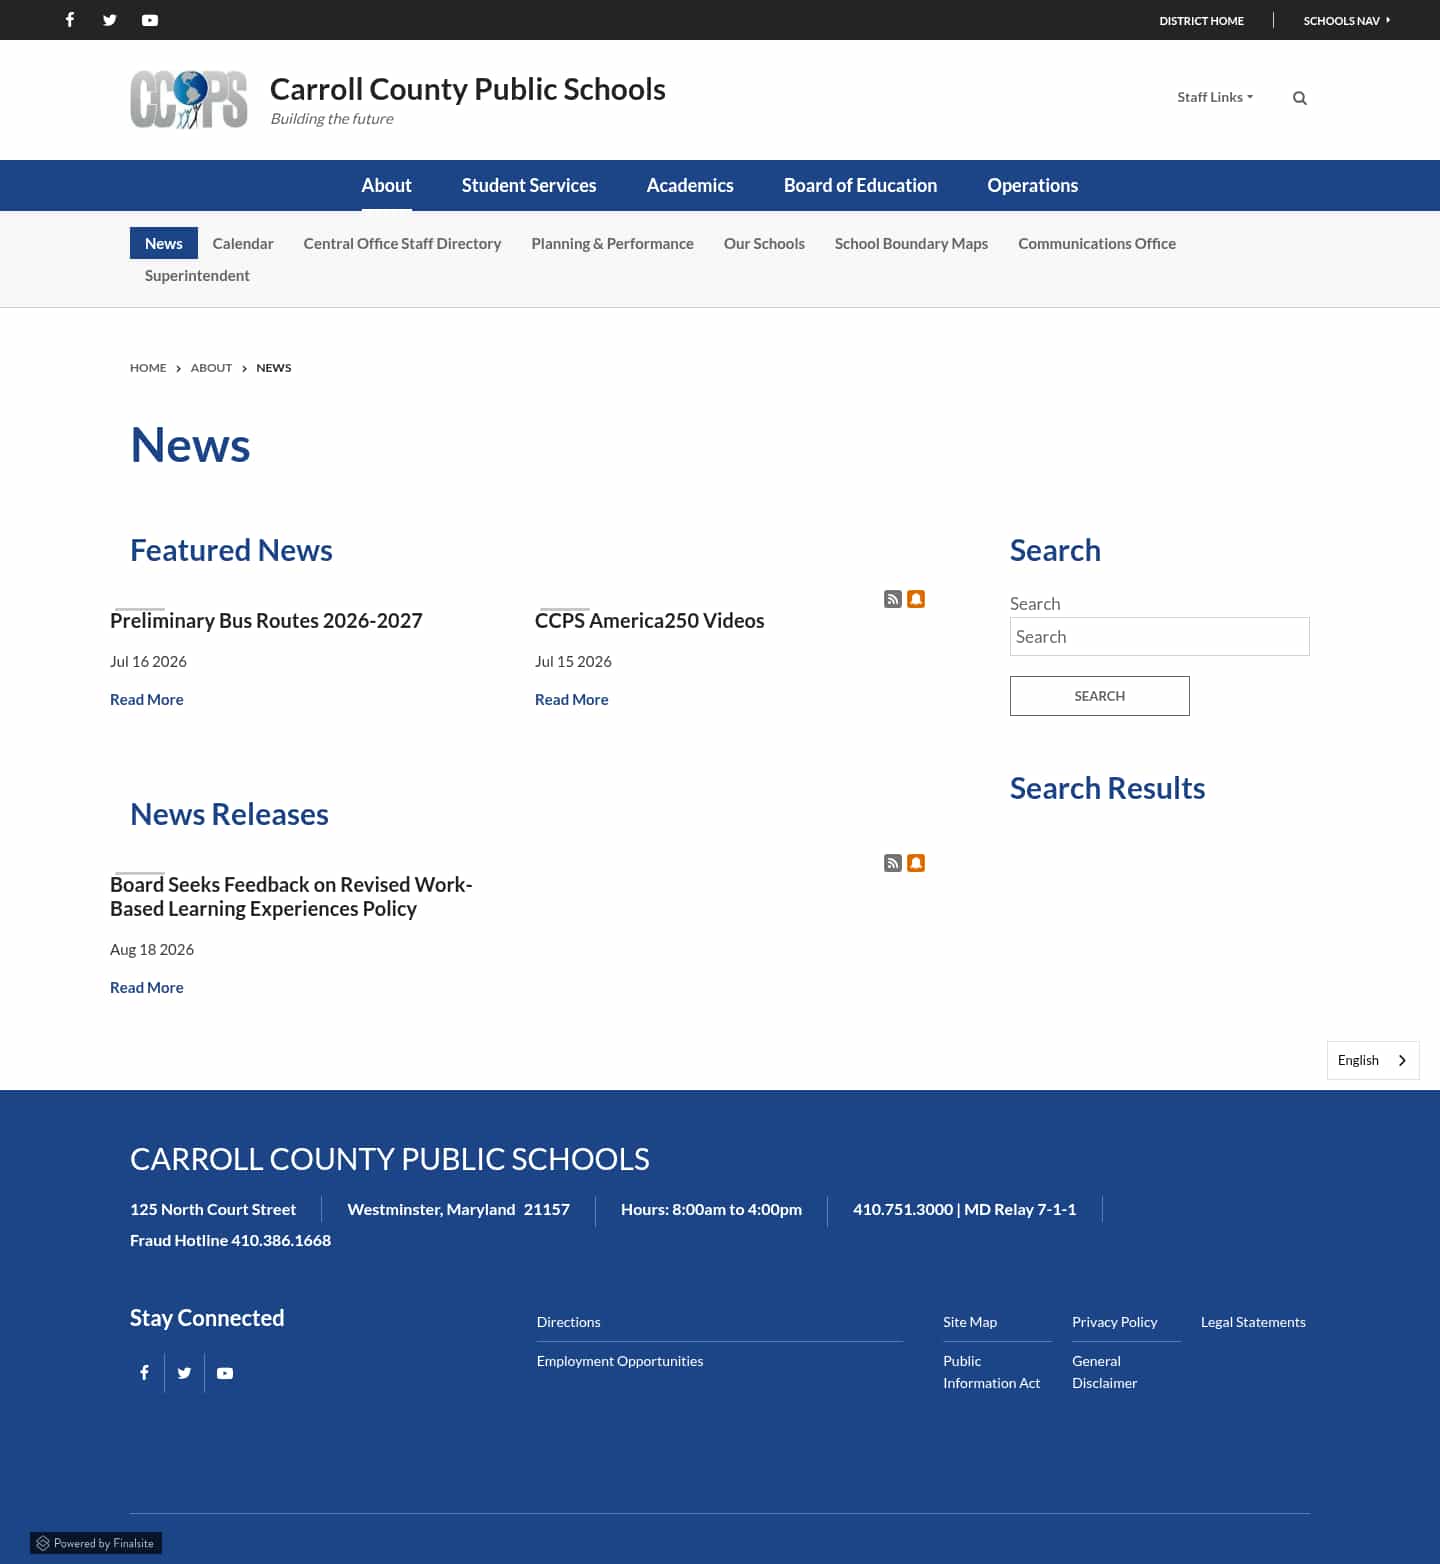The width and height of the screenshot is (1440, 1564).
Task: Click News Releases alert bell icon
Action: (x=916, y=863)
